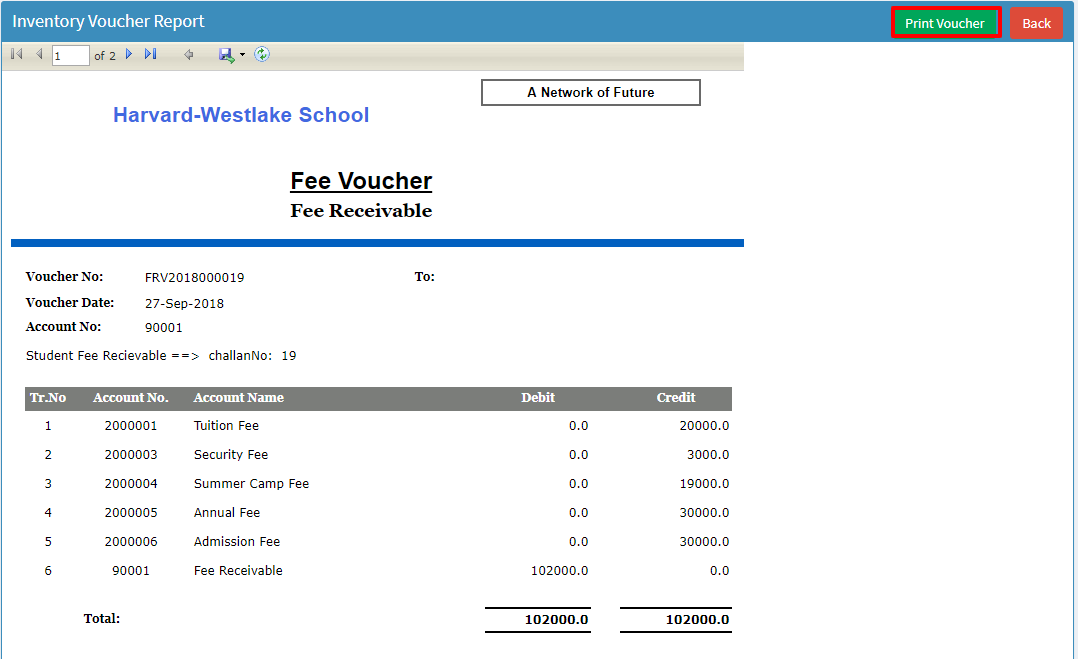Refresh the report
Screen dimensions: 1078x659
[x=262, y=54]
